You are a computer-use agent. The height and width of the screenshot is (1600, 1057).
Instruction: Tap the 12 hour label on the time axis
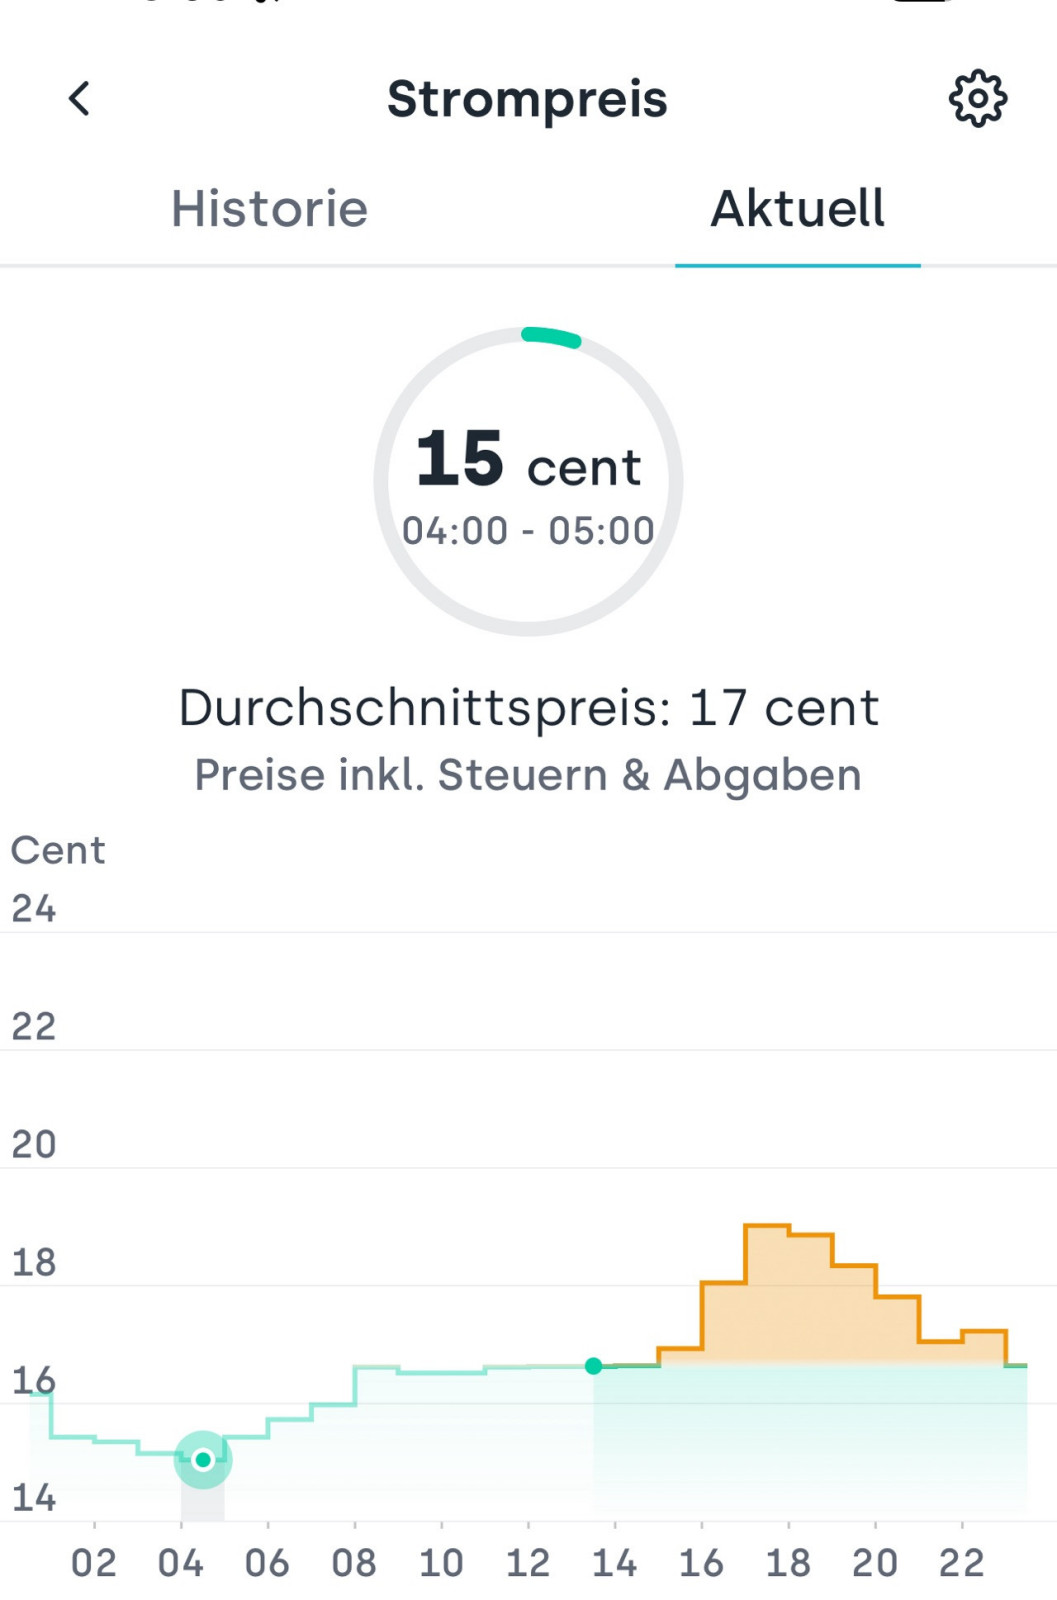[528, 1563]
